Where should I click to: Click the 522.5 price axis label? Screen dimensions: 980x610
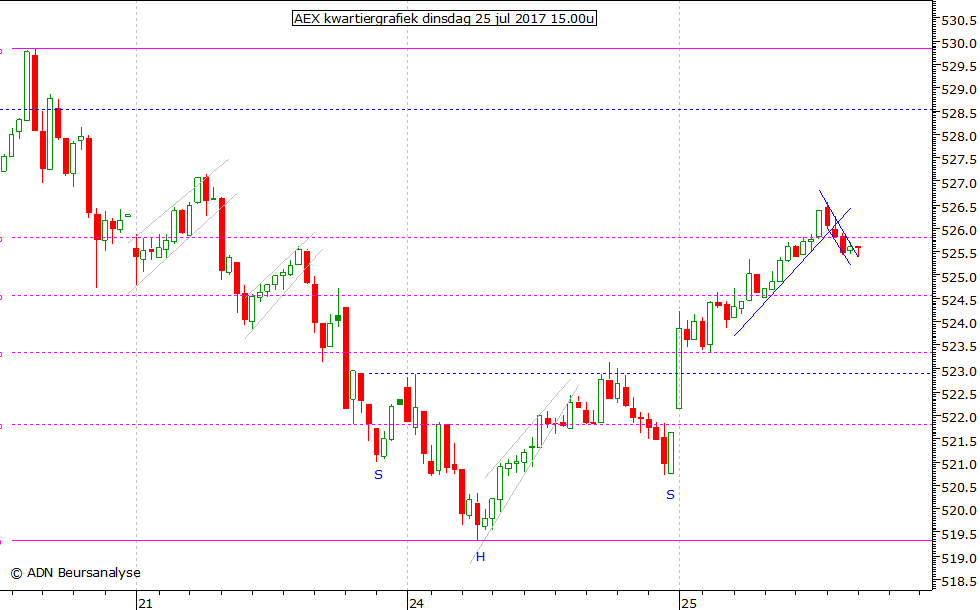click(x=959, y=394)
